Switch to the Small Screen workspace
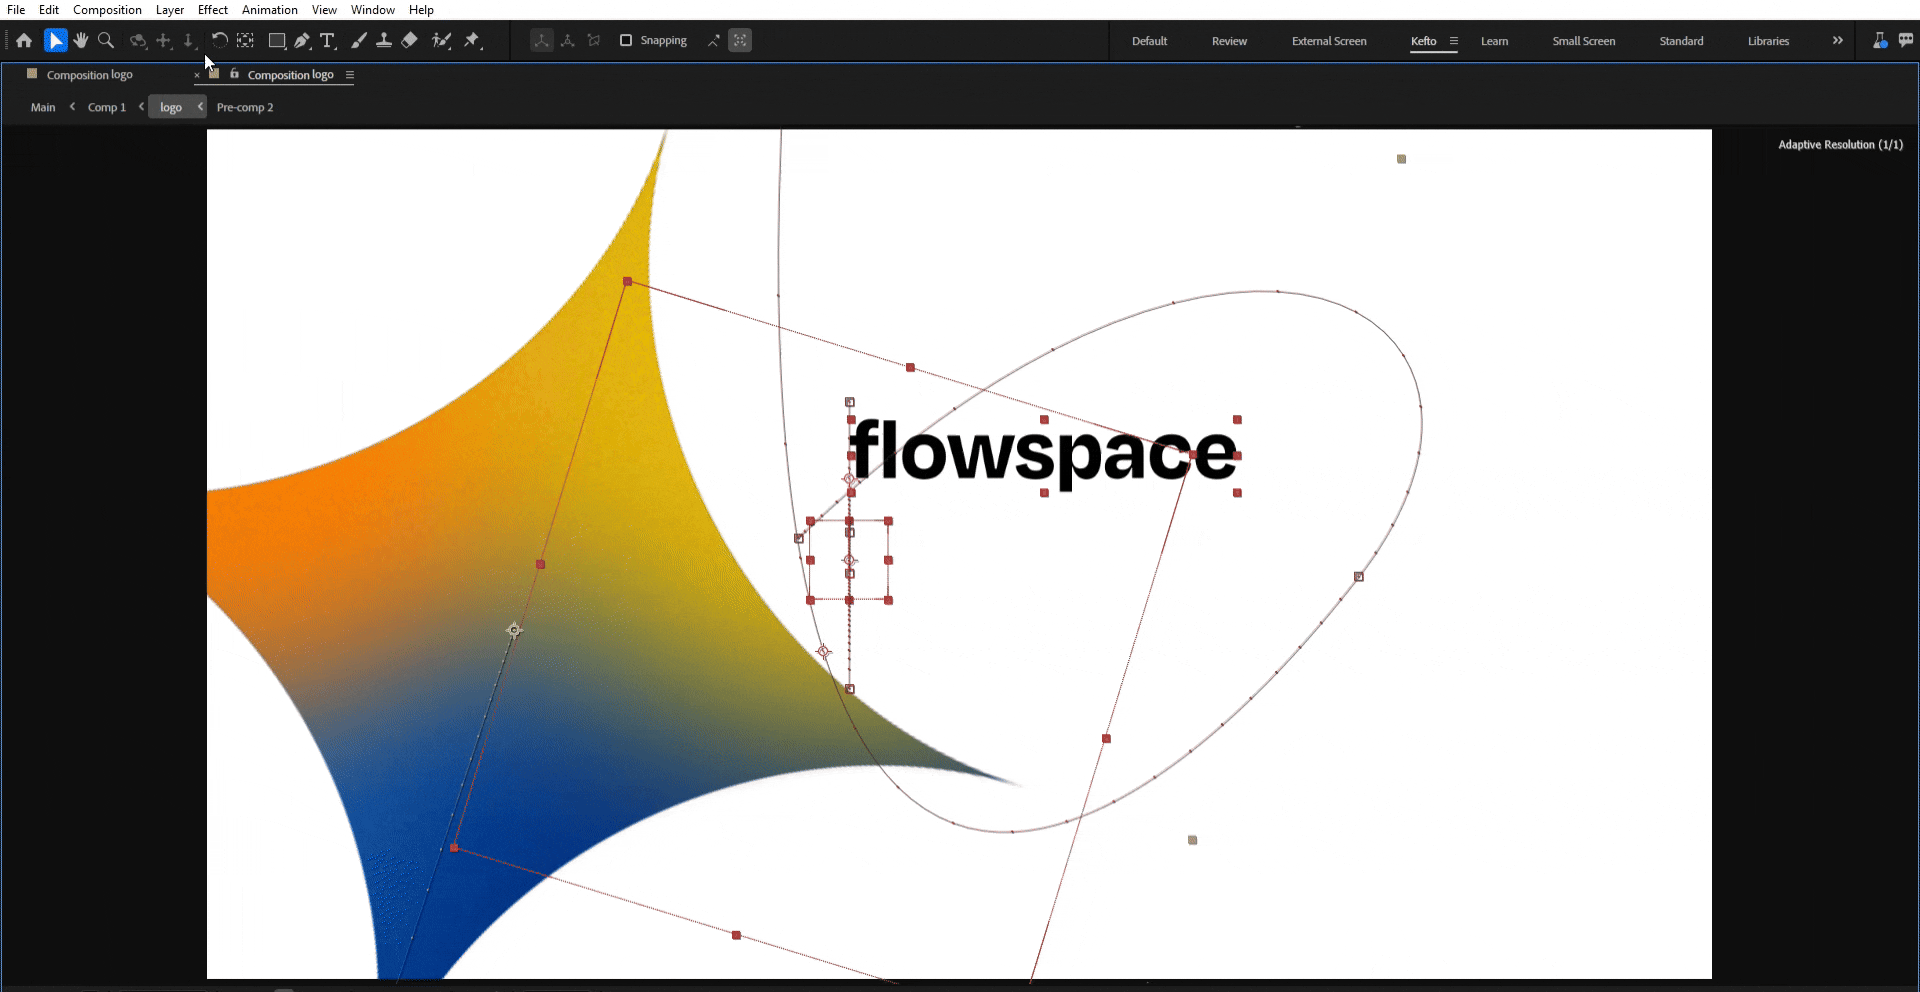Screen dimensions: 1920x992 [1584, 41]
